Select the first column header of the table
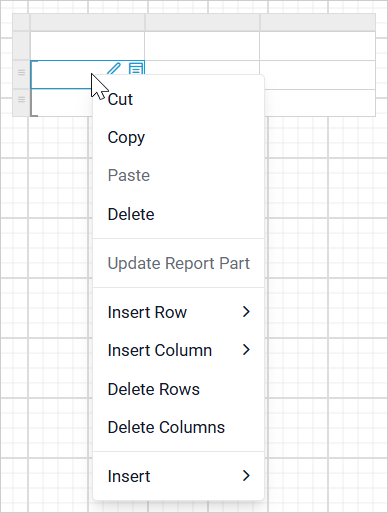The width and height of the screenshot is (388, 513). 87,22
